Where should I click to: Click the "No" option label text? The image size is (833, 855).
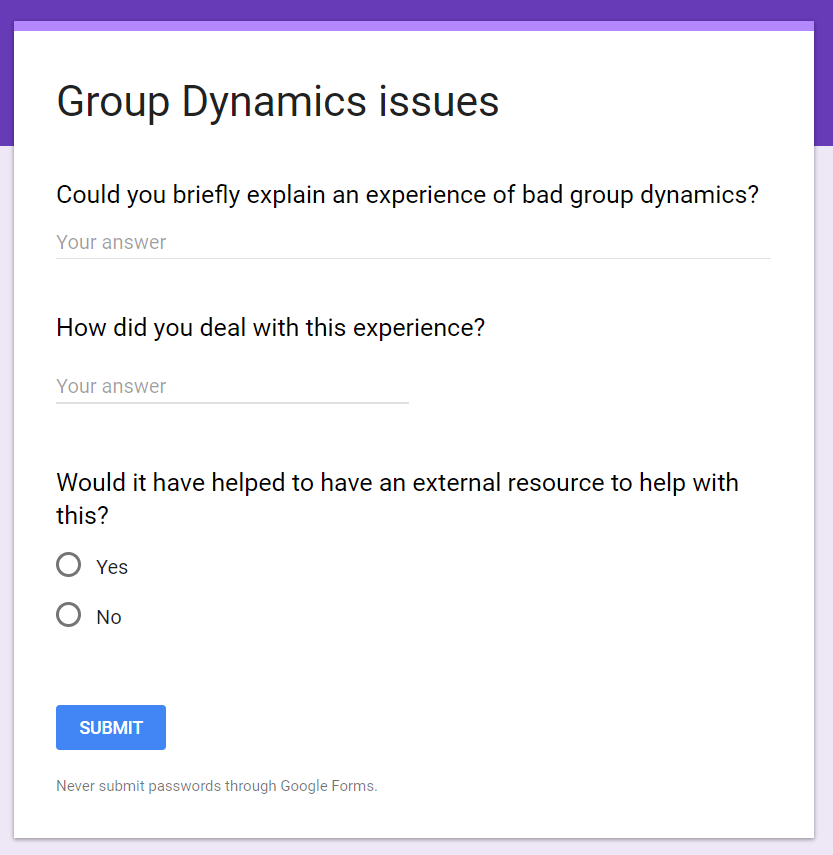coord(109,617)
